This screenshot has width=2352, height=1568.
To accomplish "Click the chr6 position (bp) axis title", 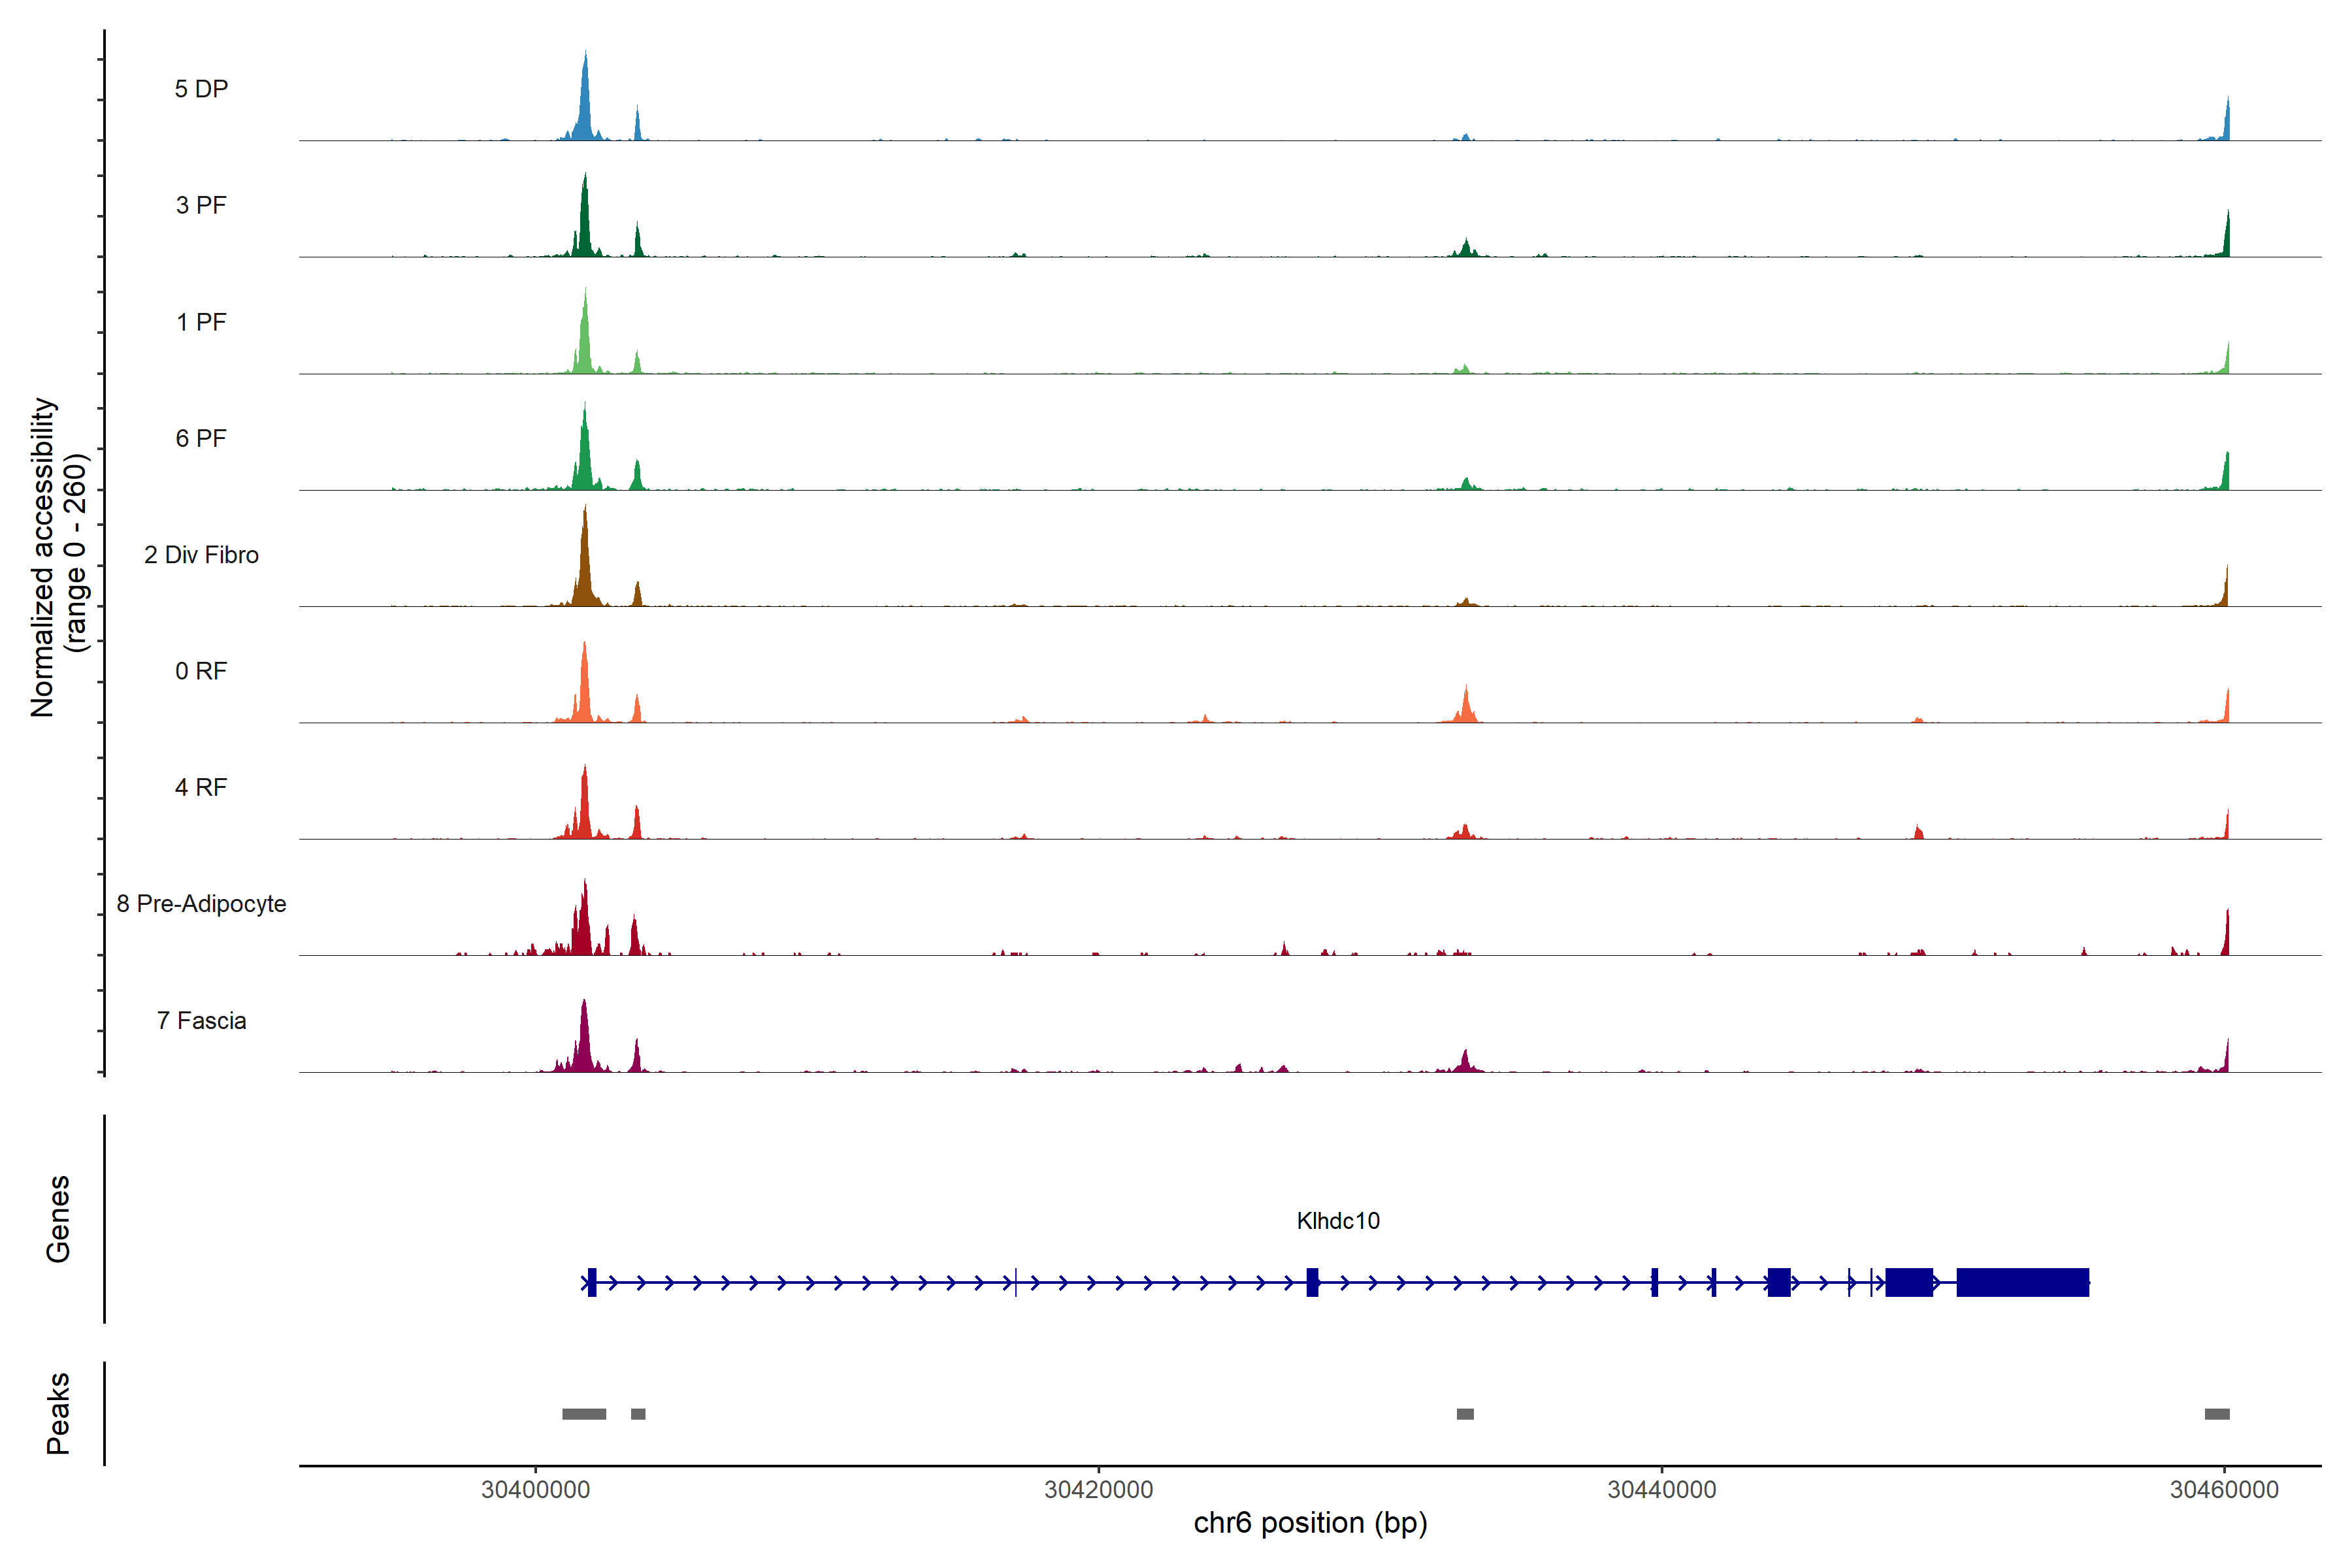I will 1310,1523.
